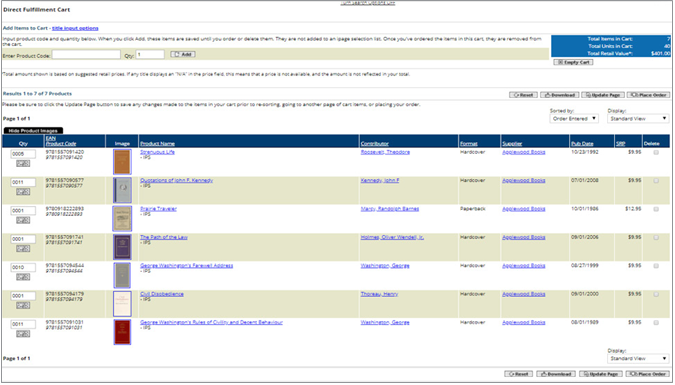Screen dimensions: 675x385
Task: Open The Path of the Law cover image
Action: click(122, 247)
